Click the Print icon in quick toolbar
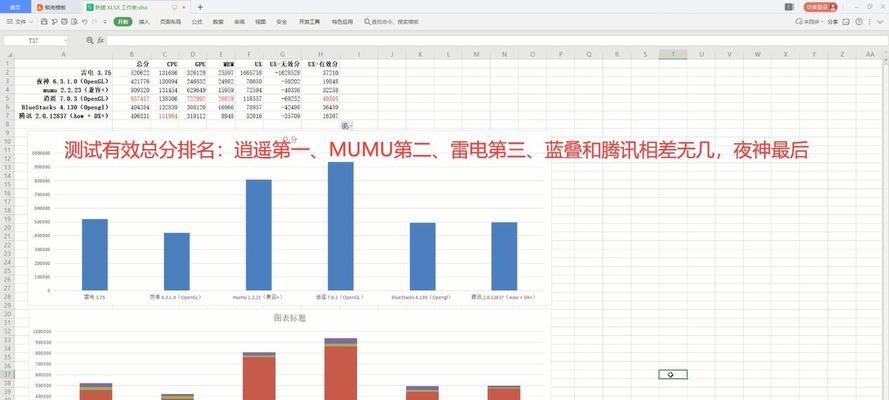The height and width of the screenshot is (400, 889). tap(64, 22)
